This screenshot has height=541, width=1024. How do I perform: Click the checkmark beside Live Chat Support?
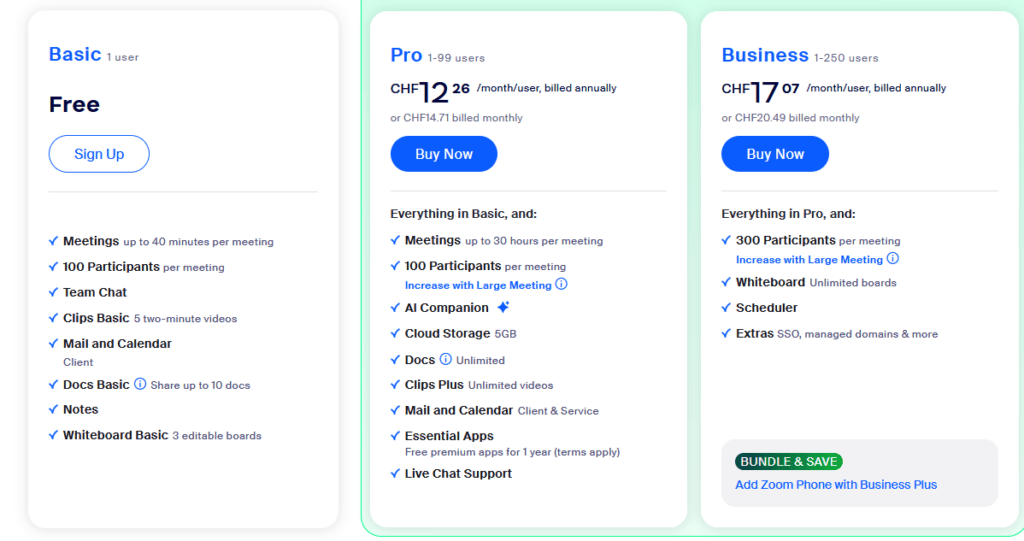tap(395, 473)
